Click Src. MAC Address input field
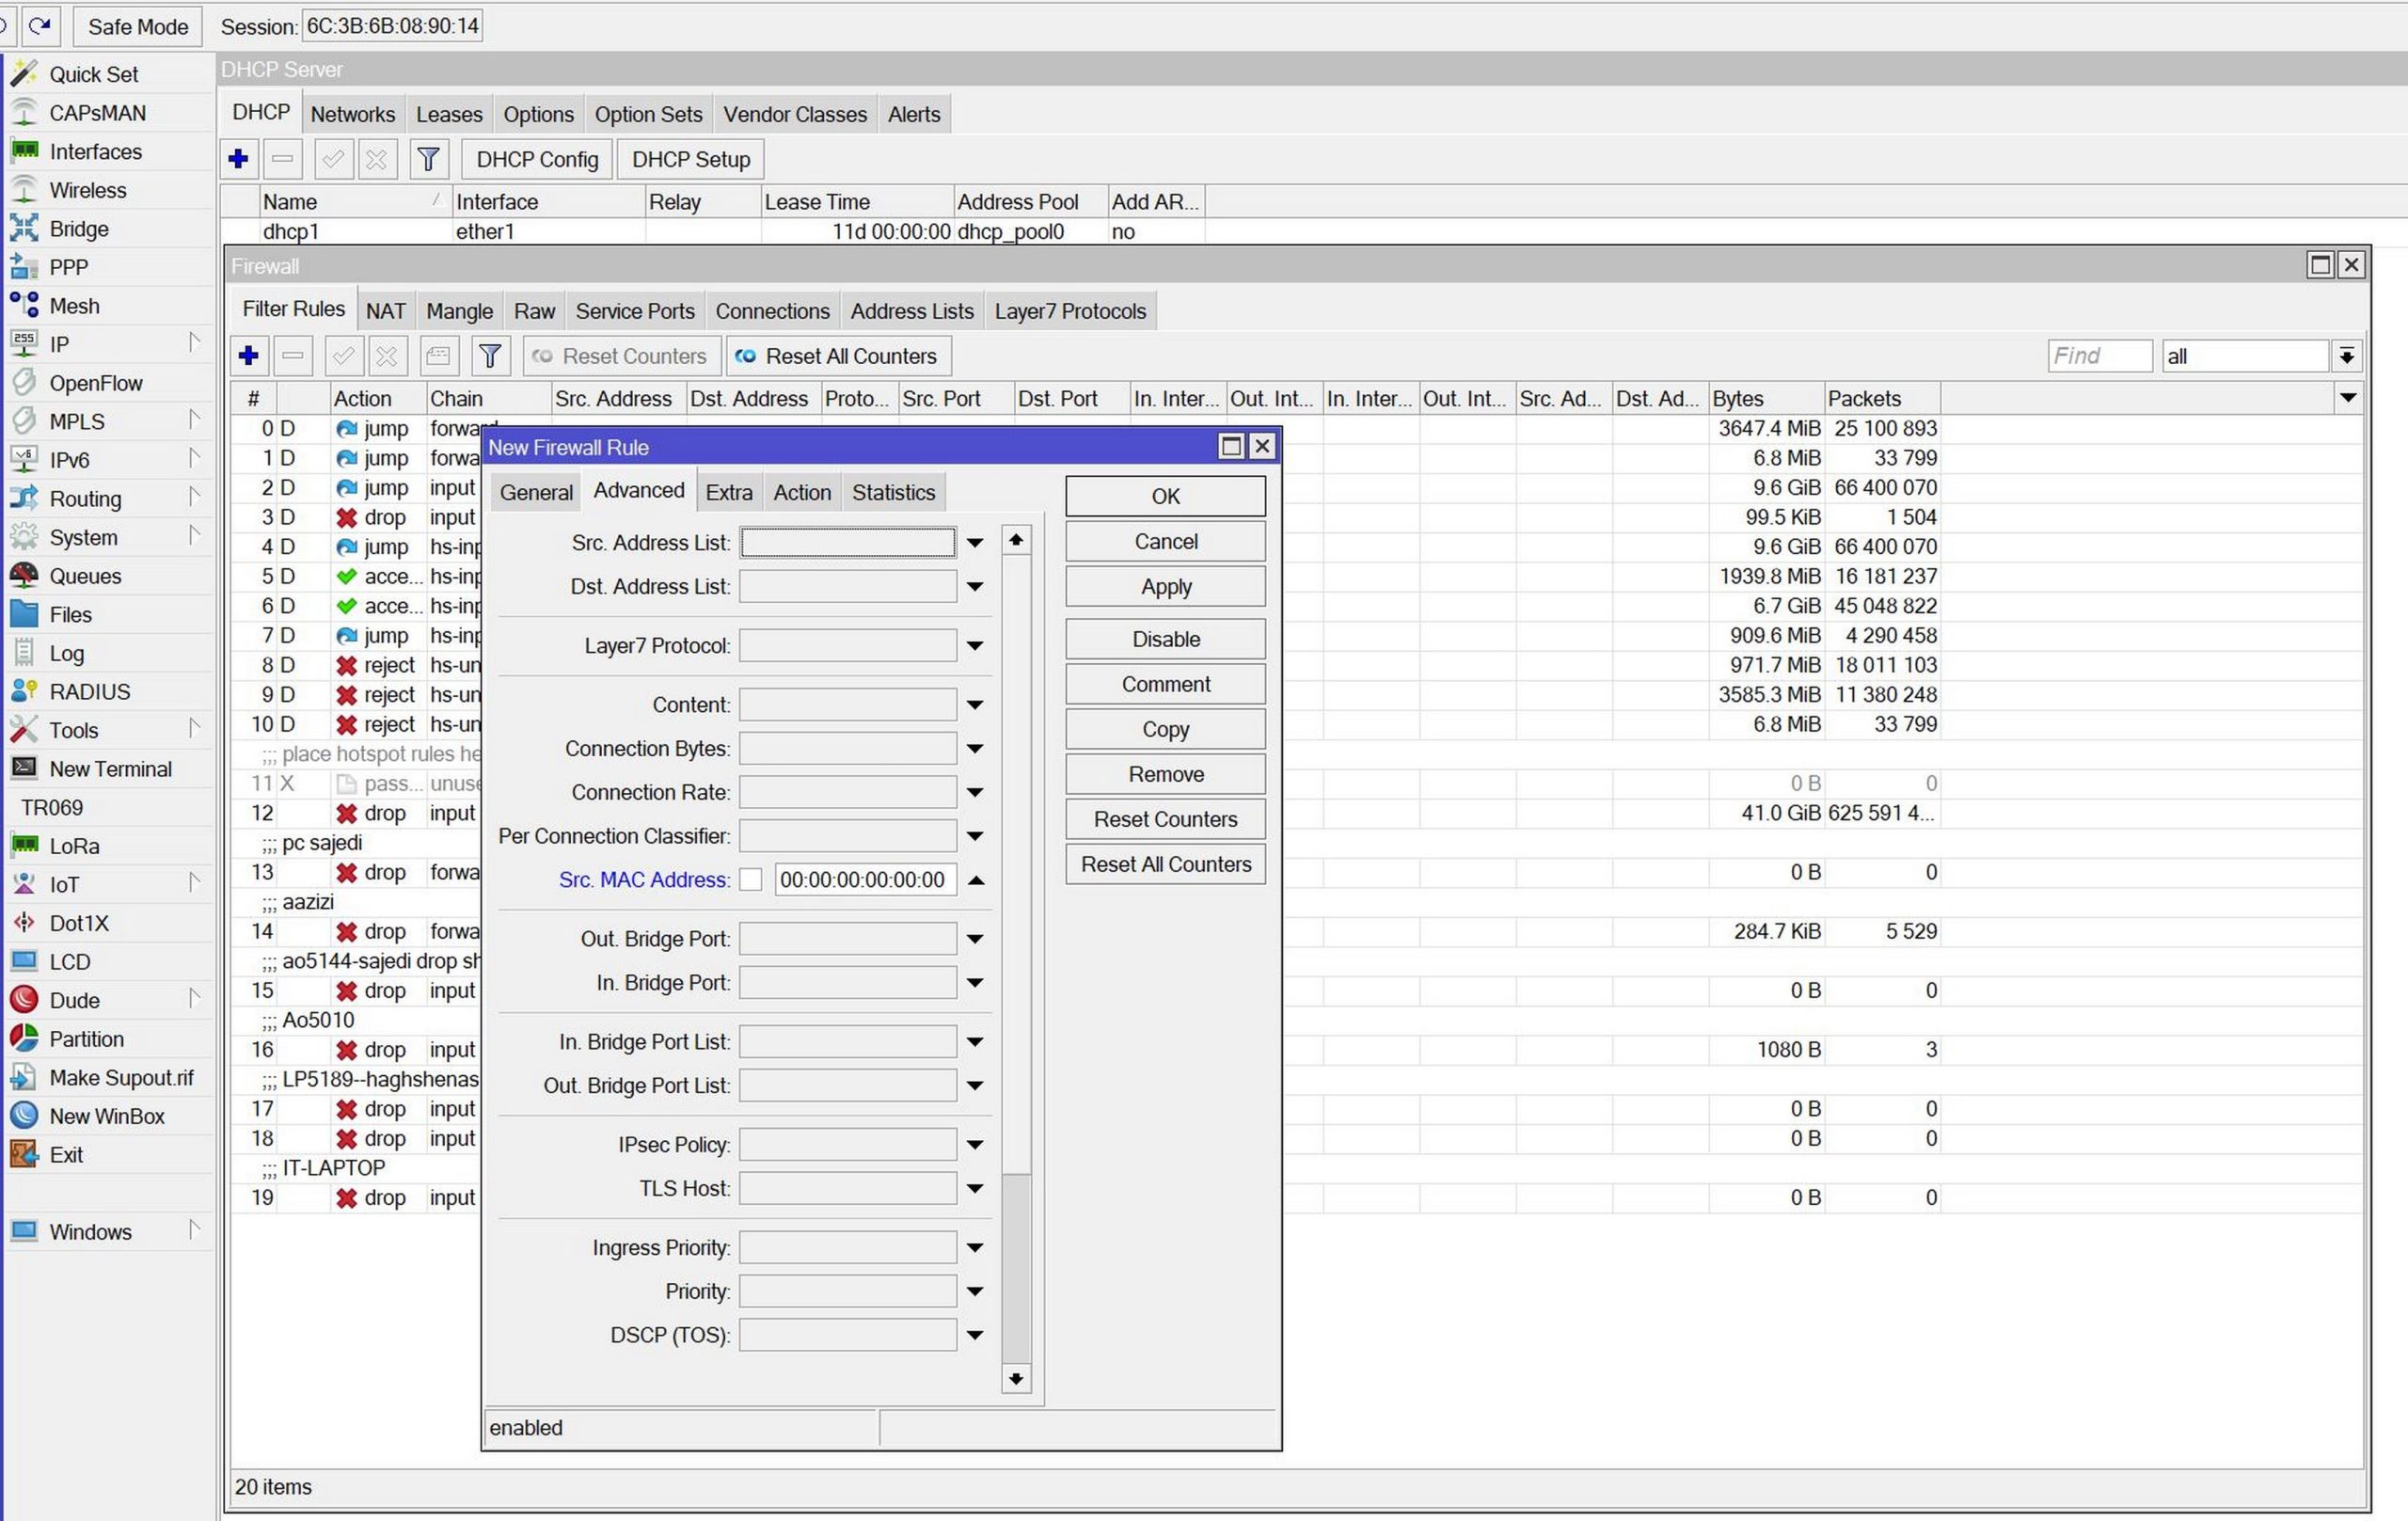This screenshot has width=2408, height=1521. click(x=866, y=880)
